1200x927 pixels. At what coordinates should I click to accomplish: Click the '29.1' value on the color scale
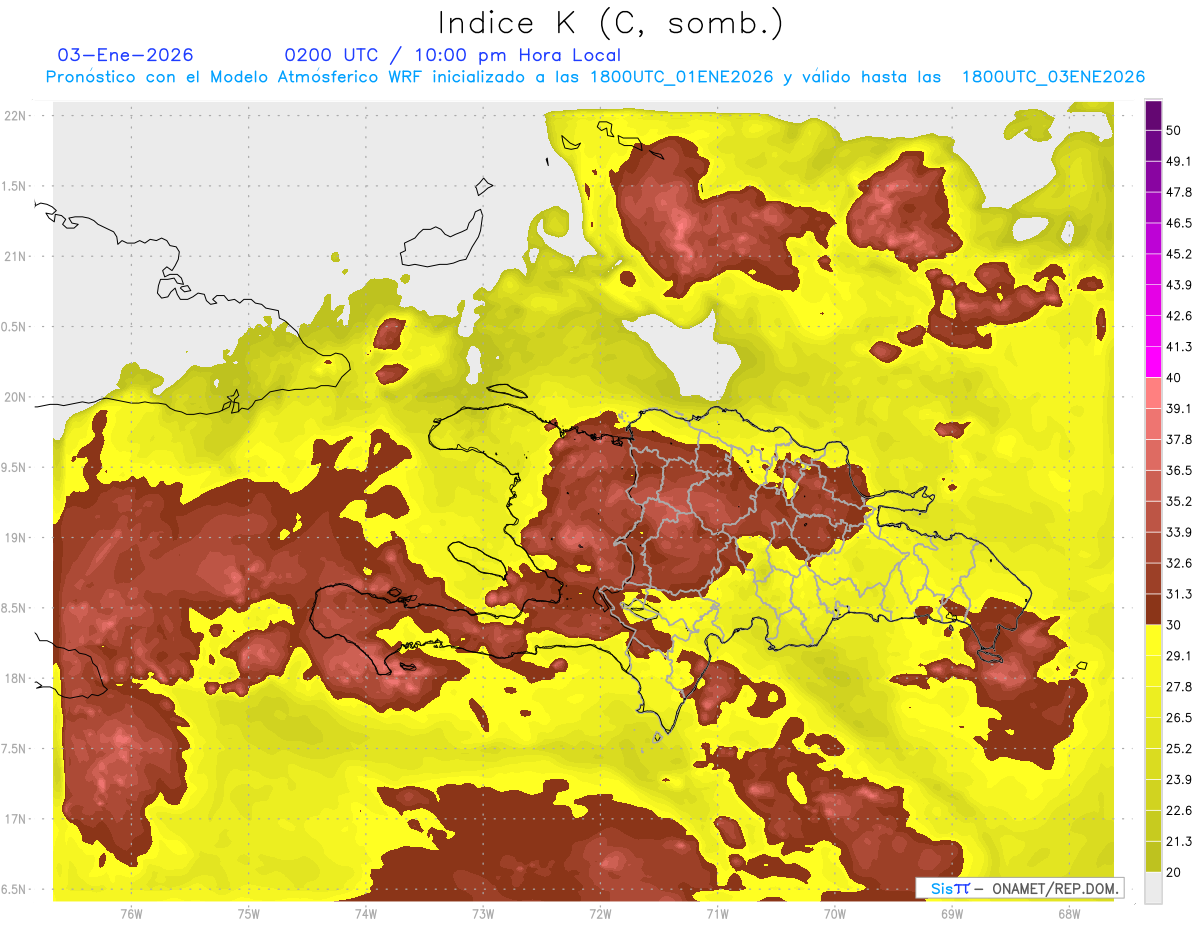coord(1179,656)
